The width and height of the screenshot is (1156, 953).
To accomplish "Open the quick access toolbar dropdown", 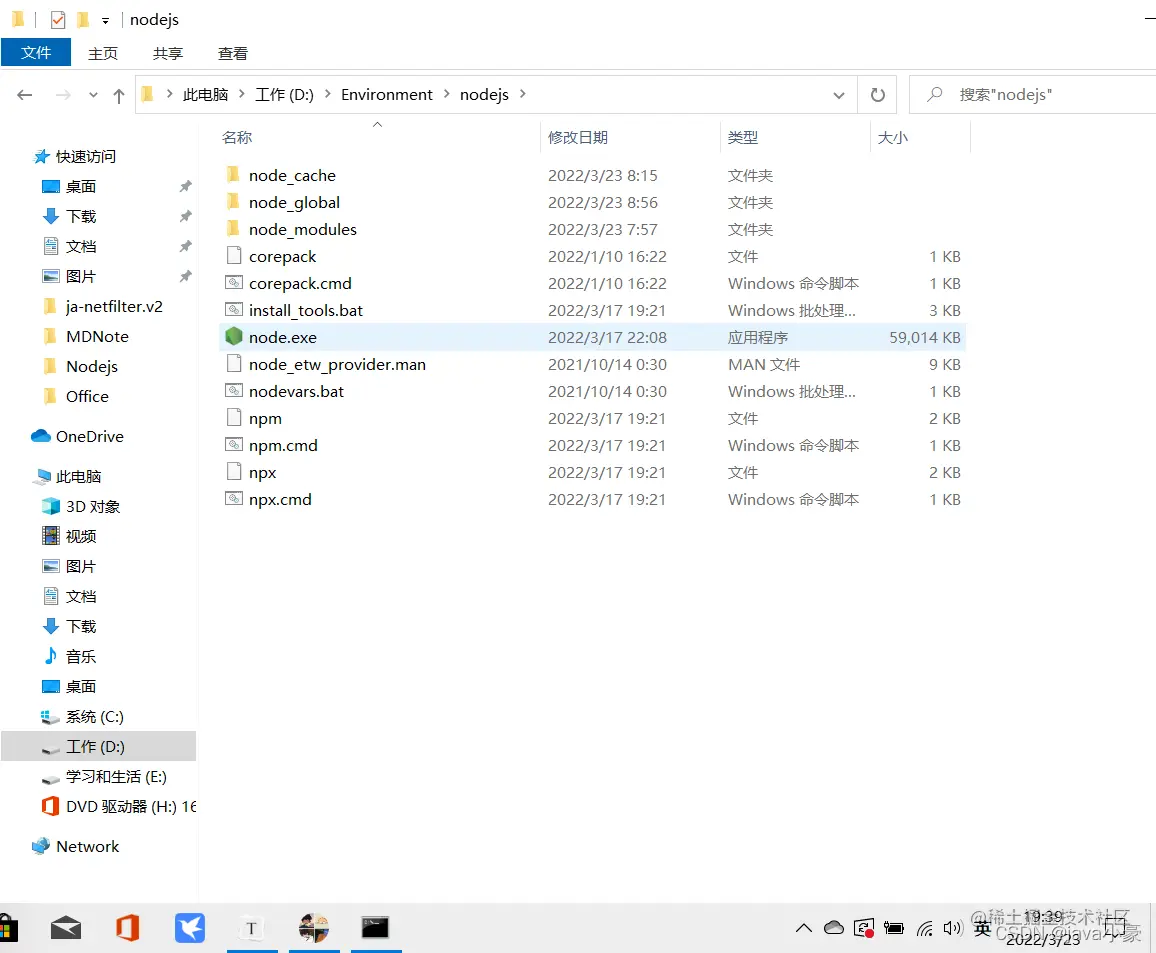I will [x=105, y=21].
